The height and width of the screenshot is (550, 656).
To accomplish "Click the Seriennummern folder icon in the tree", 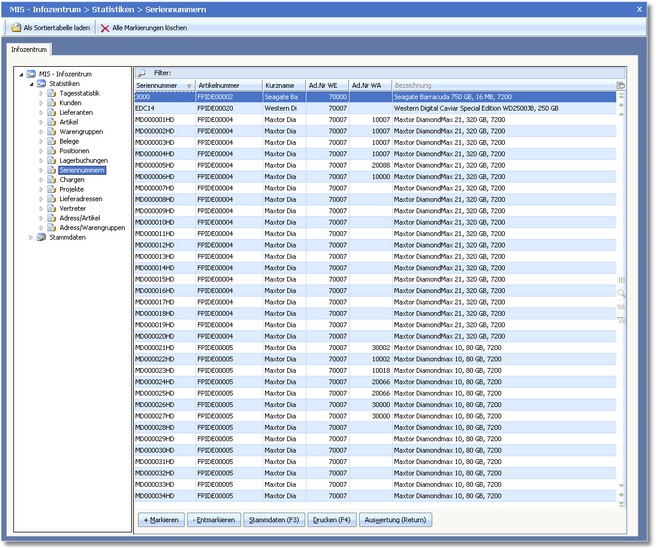I will [x=52, y=170].
